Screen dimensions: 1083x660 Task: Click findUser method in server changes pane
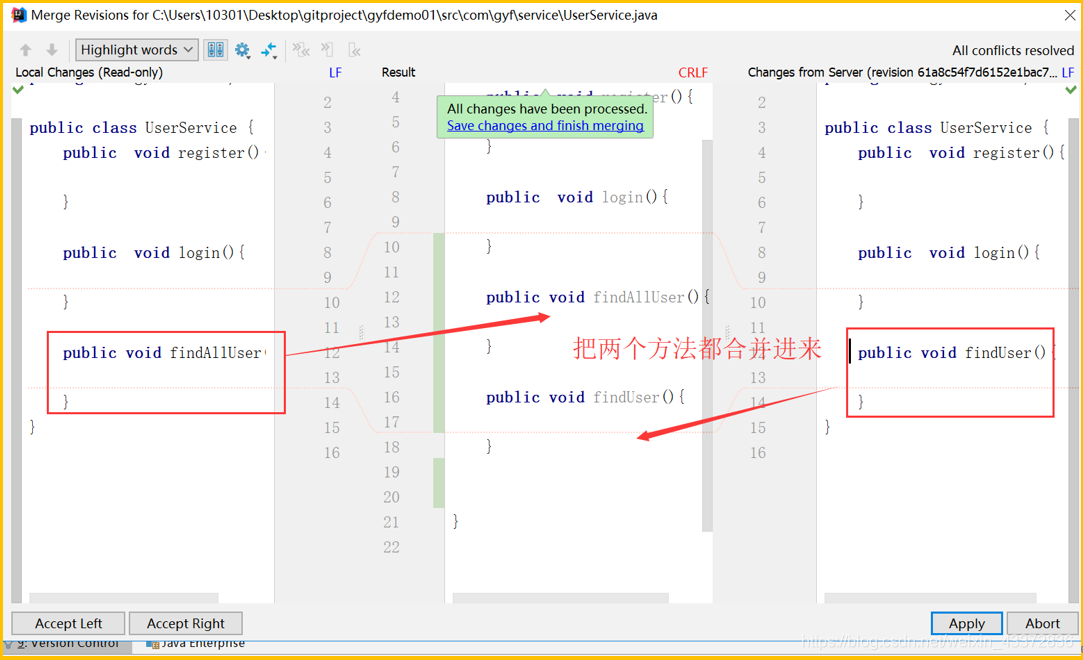pyautogui.click(x=957, y=353)
